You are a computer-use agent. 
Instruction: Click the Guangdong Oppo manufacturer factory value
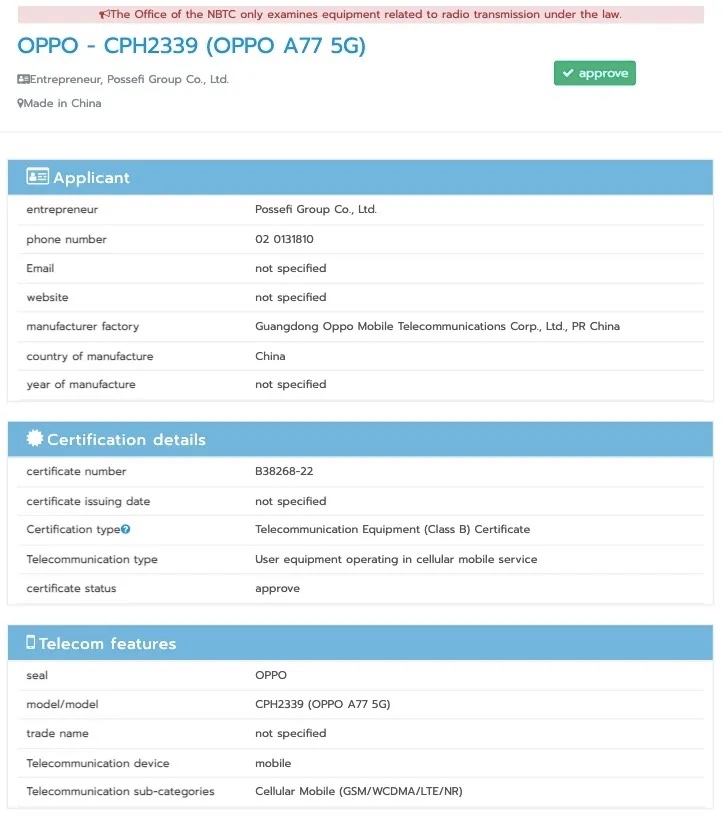[437, 326]
